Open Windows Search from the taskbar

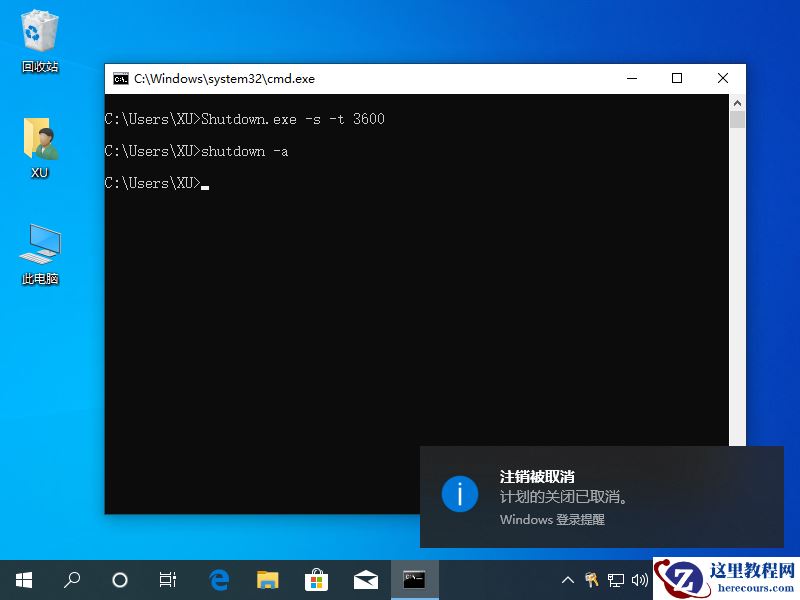click(x=71, y=580)
